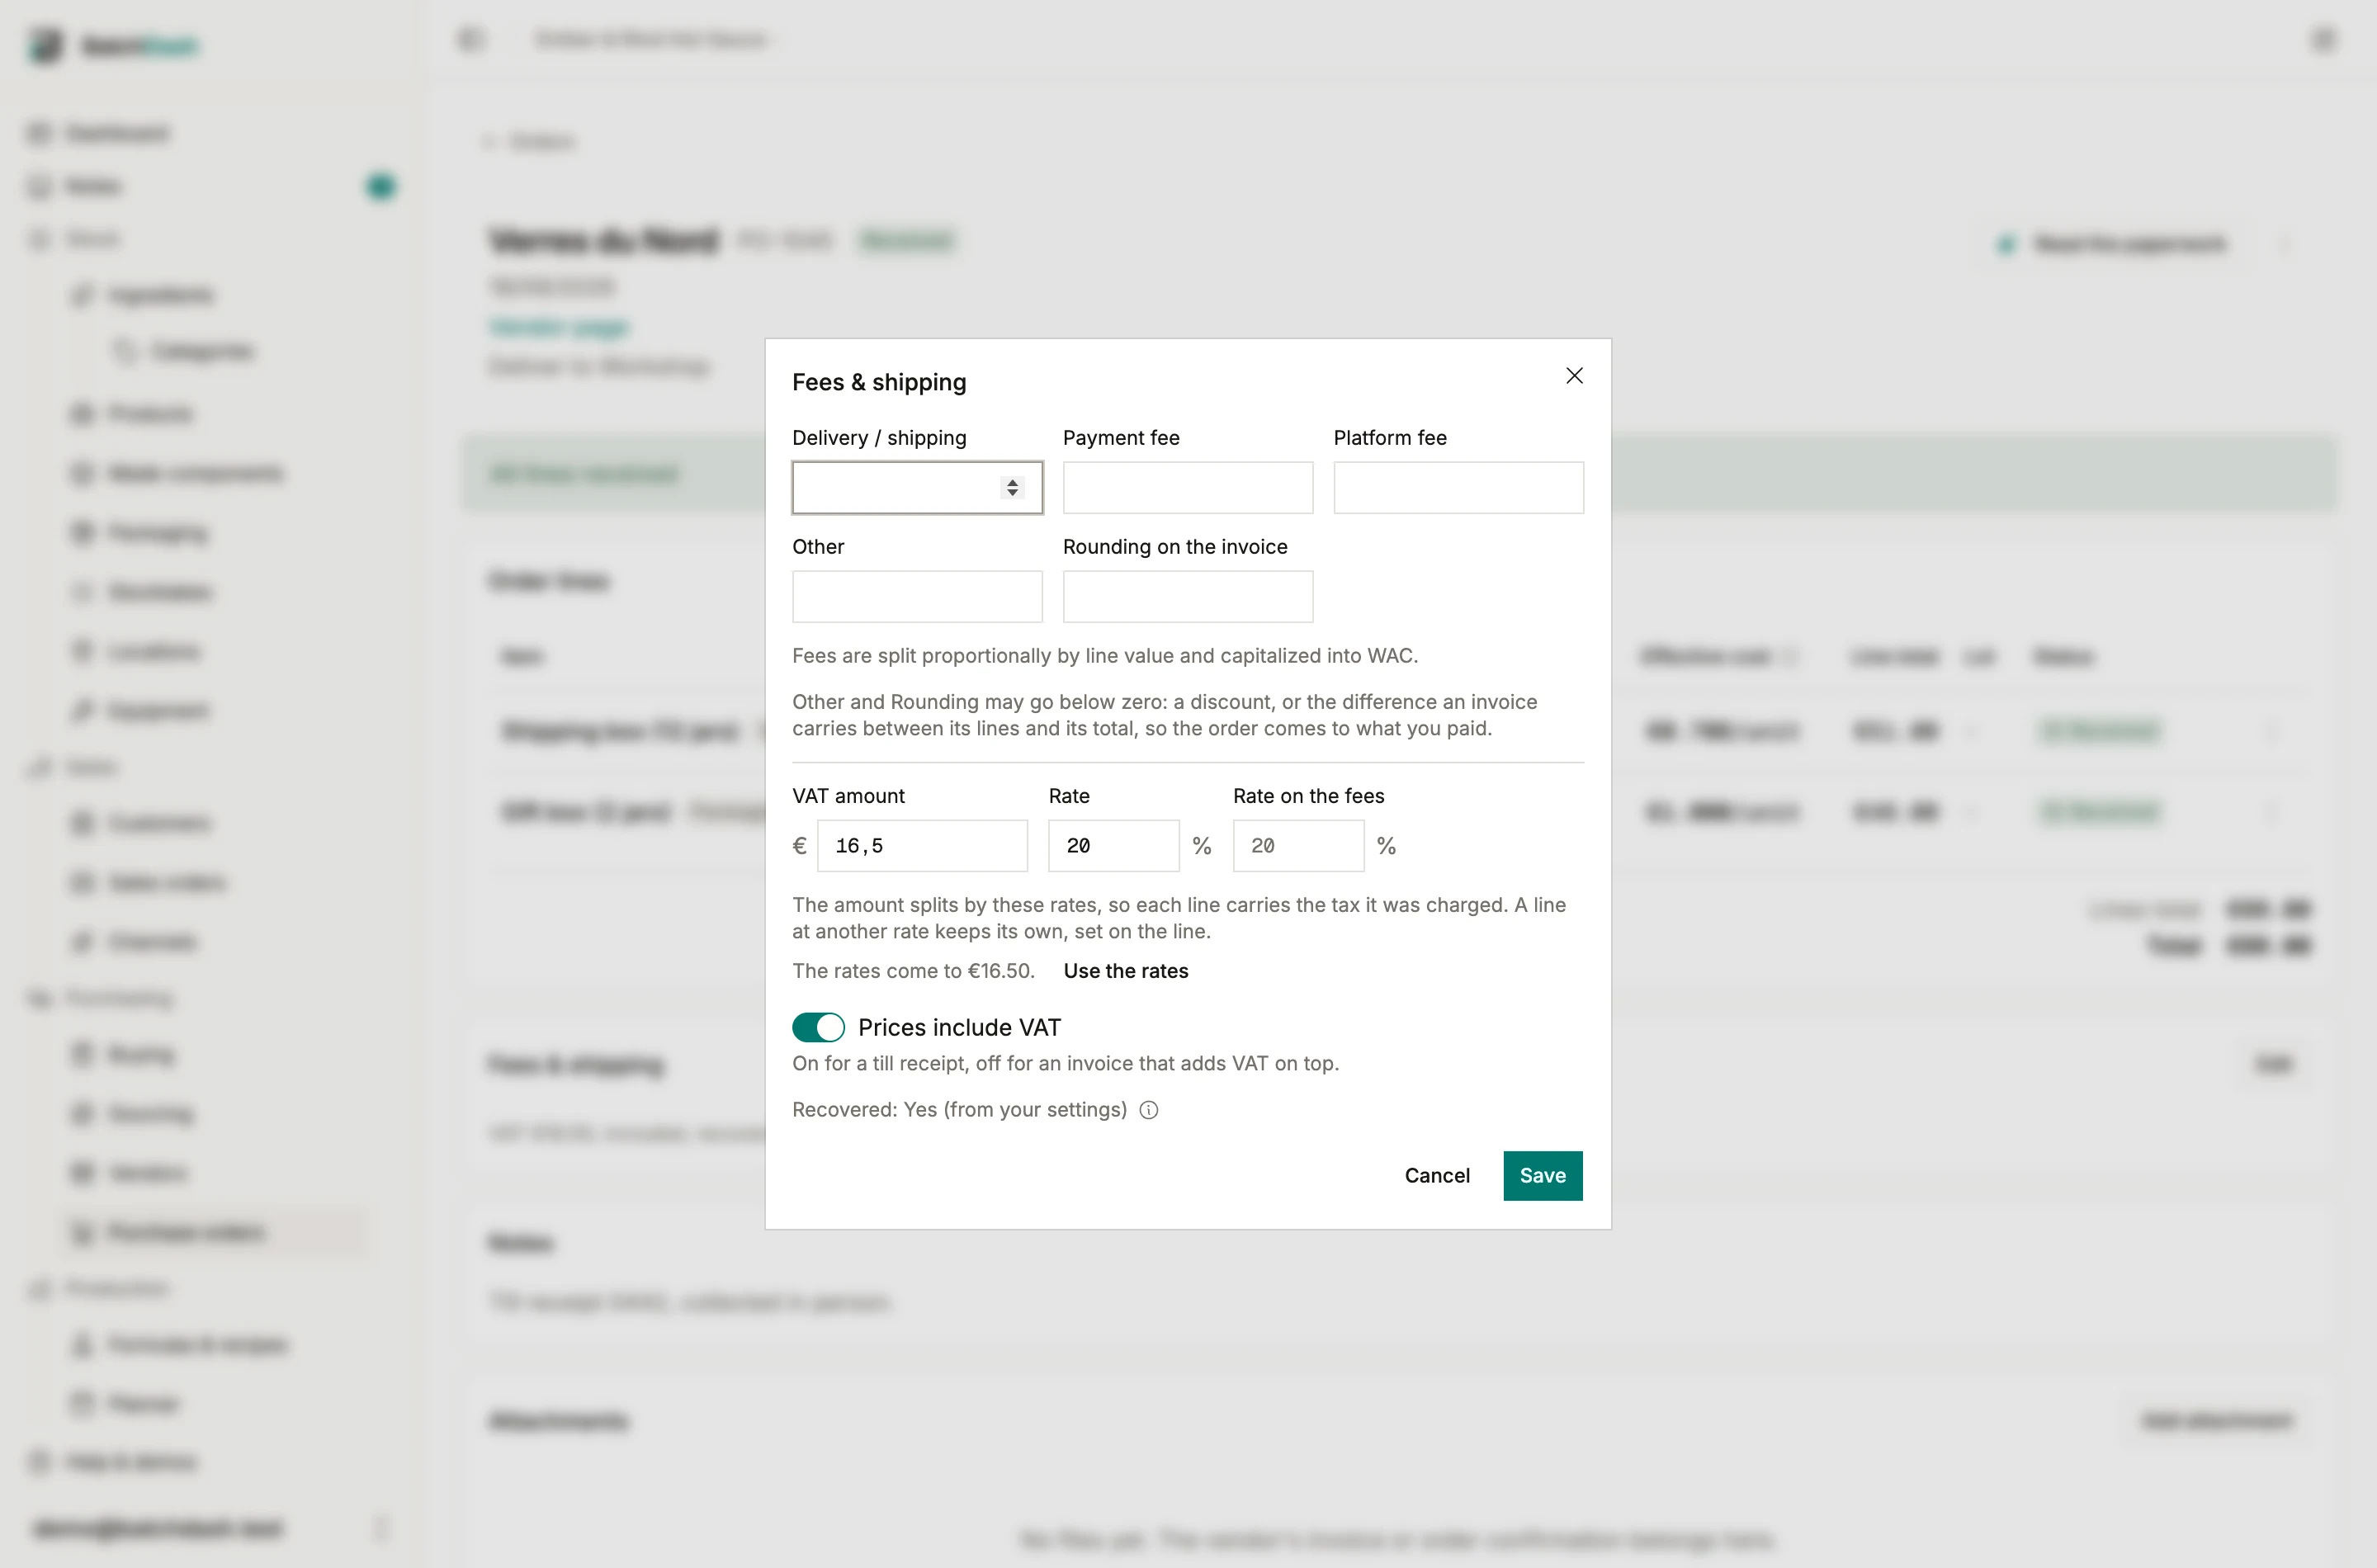Focus the Rounding on the invoice field

click(1187, 596)
